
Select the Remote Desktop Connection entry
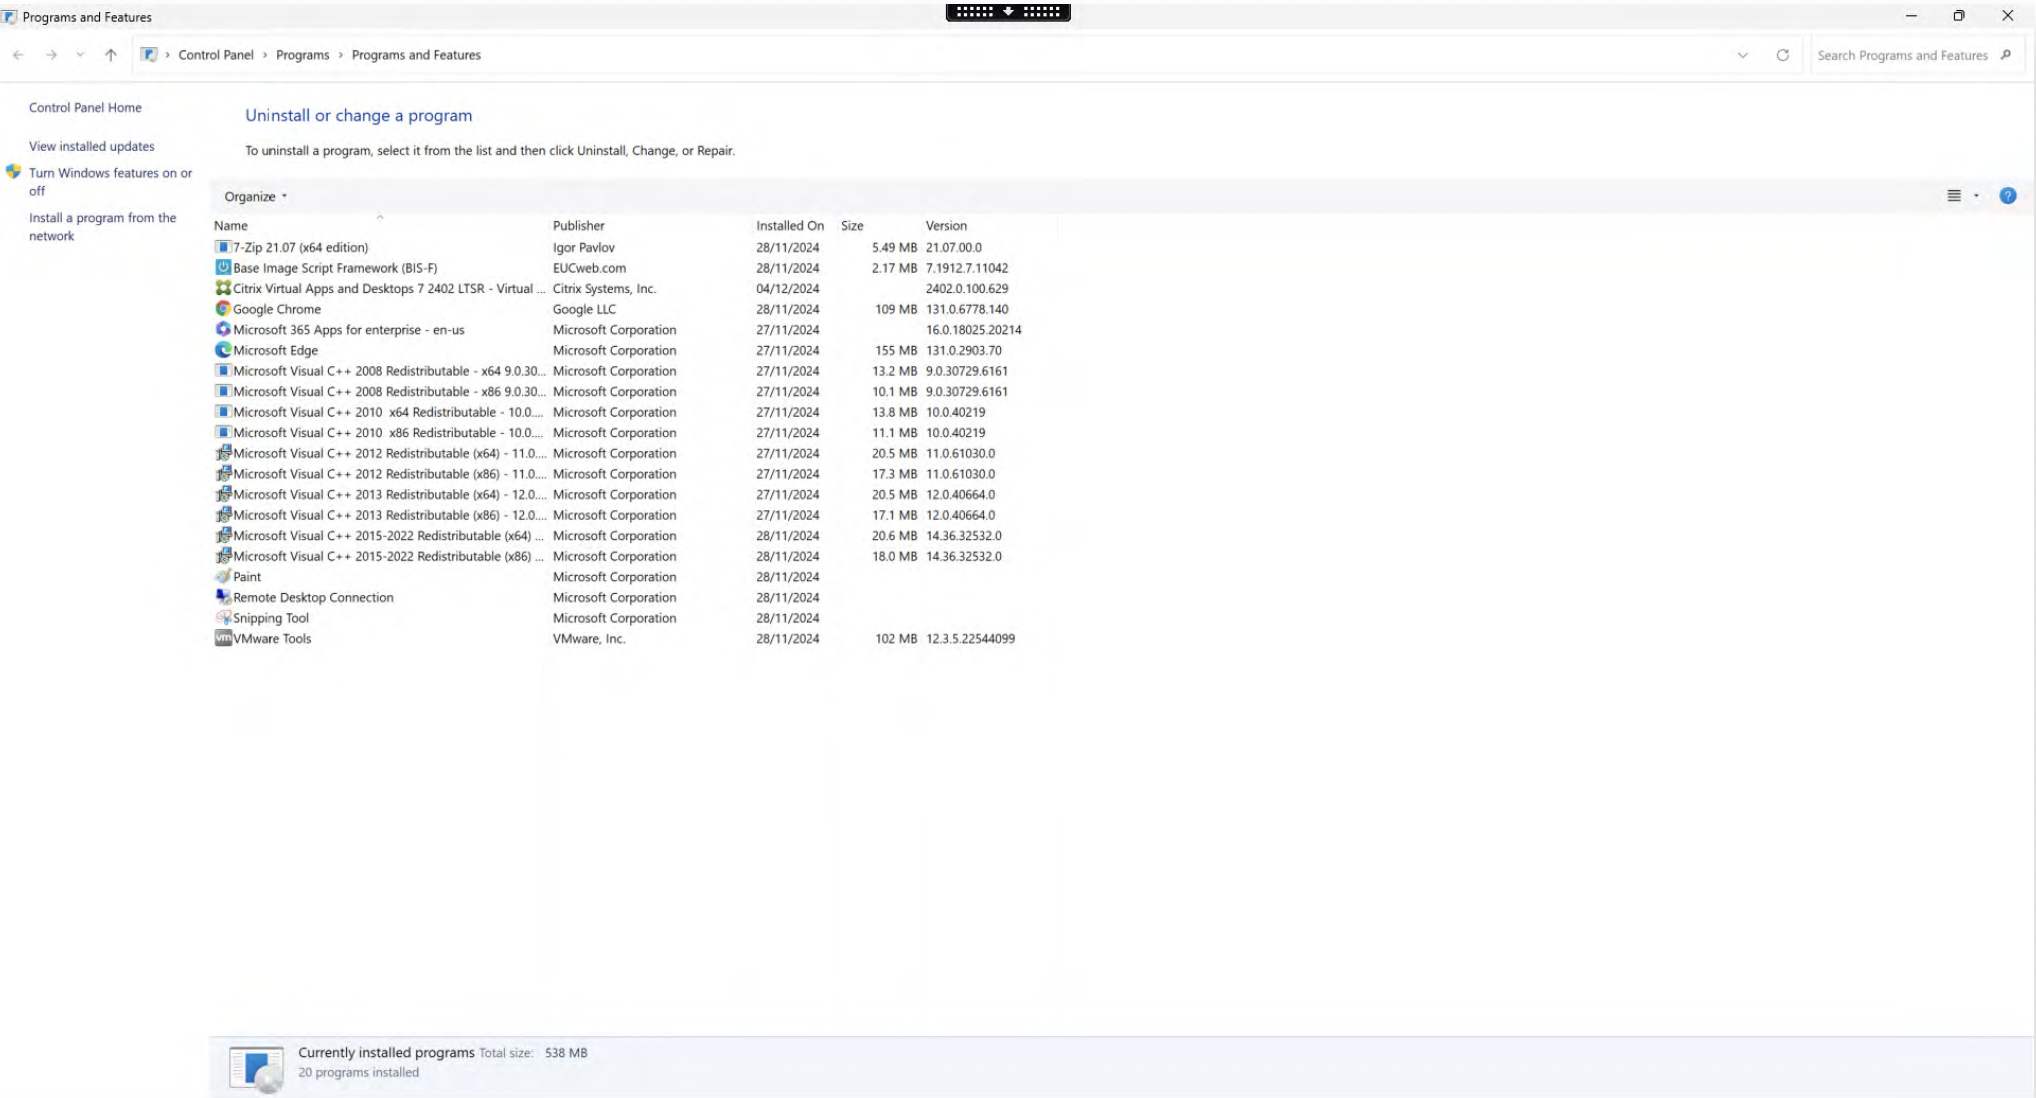coord(313,597)
